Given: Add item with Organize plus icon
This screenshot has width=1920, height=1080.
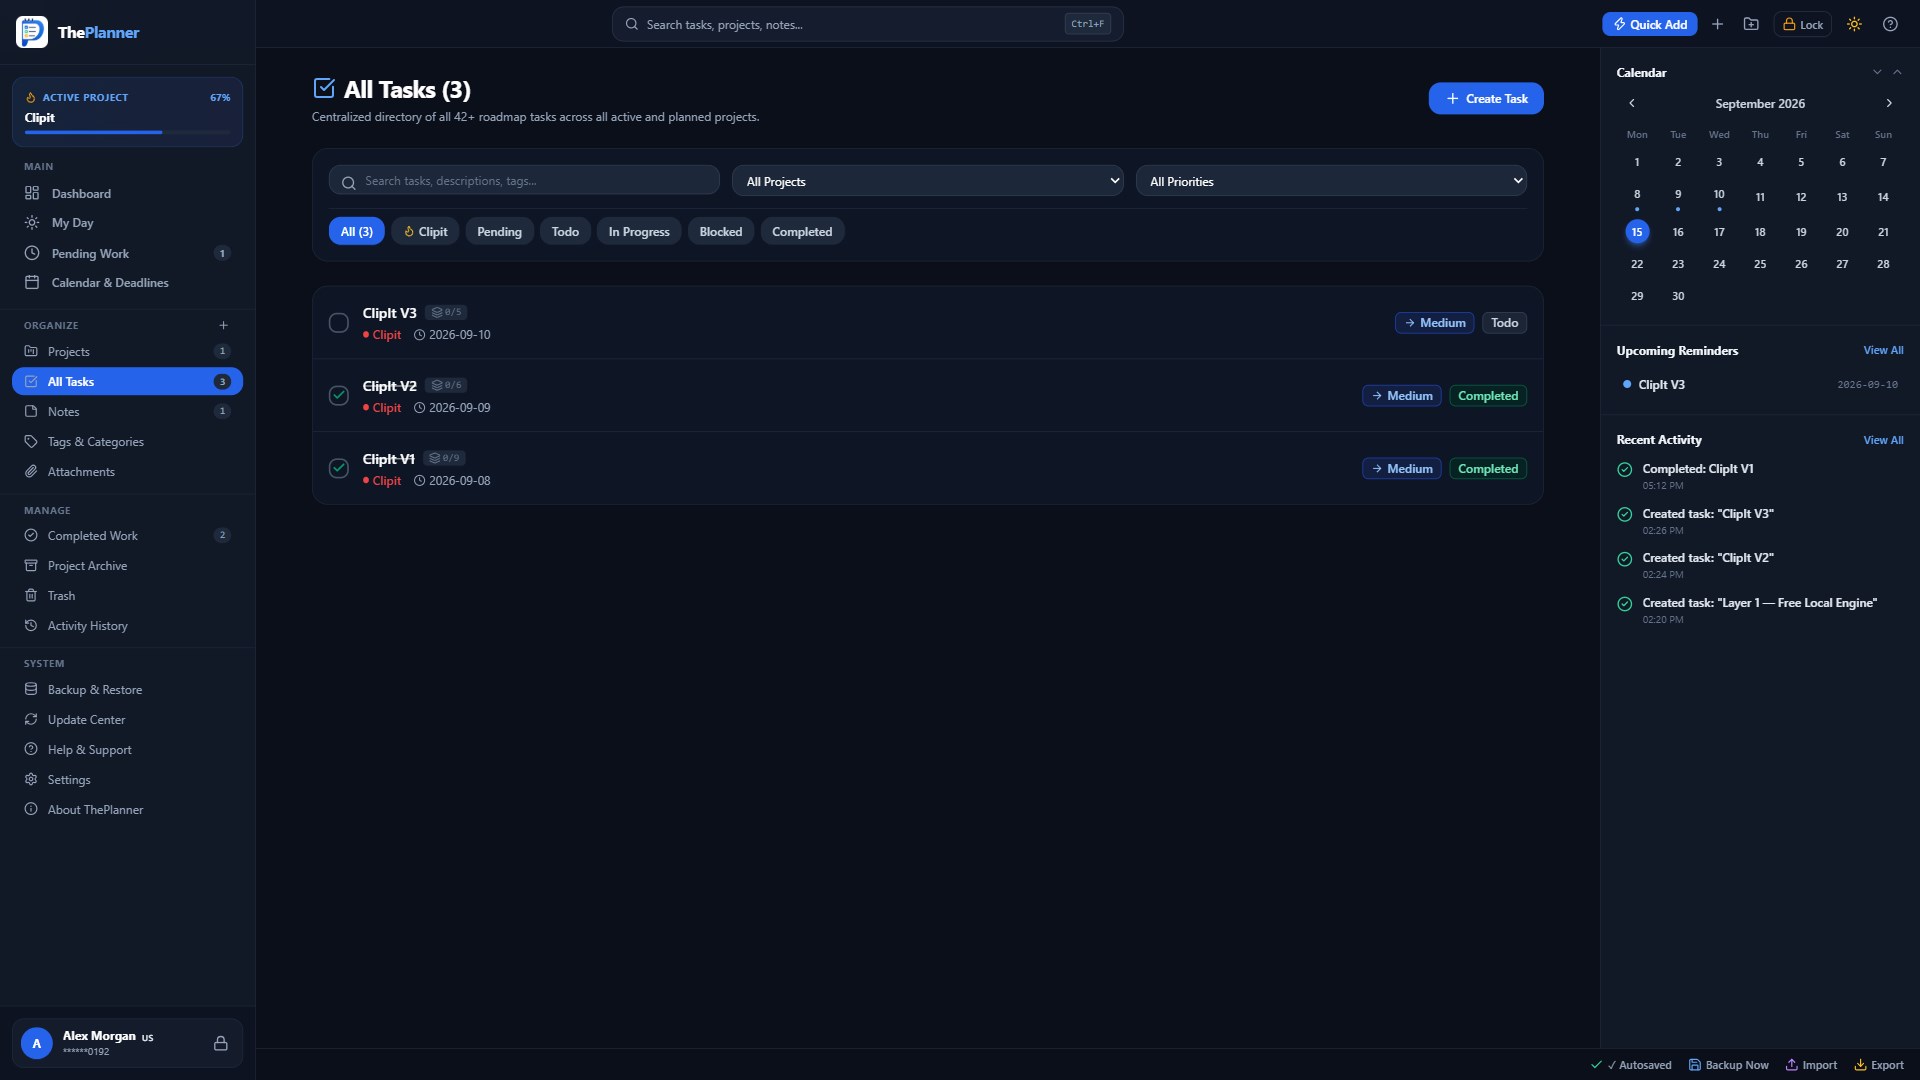Looking at the screenshot, I should coord(223,325).
